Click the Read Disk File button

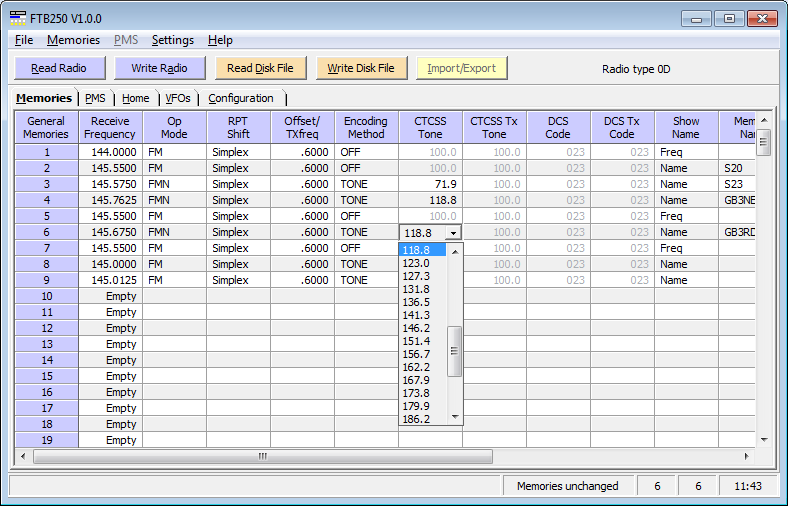pos(260,68)
